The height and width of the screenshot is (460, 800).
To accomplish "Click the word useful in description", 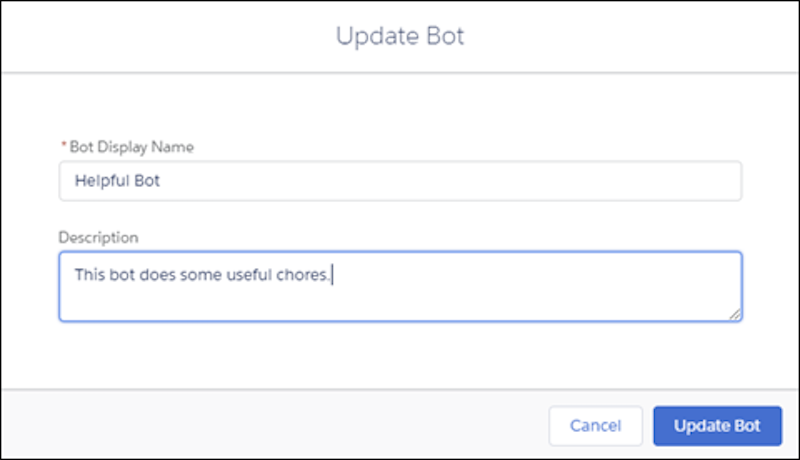I will 249,275.
